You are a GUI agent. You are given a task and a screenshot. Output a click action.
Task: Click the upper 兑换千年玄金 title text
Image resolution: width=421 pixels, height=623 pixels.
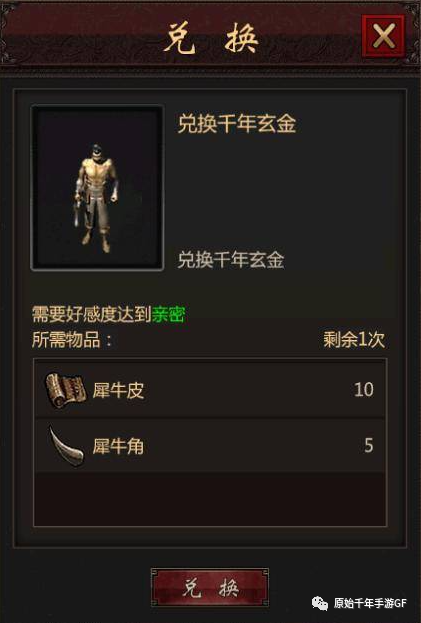237,124
